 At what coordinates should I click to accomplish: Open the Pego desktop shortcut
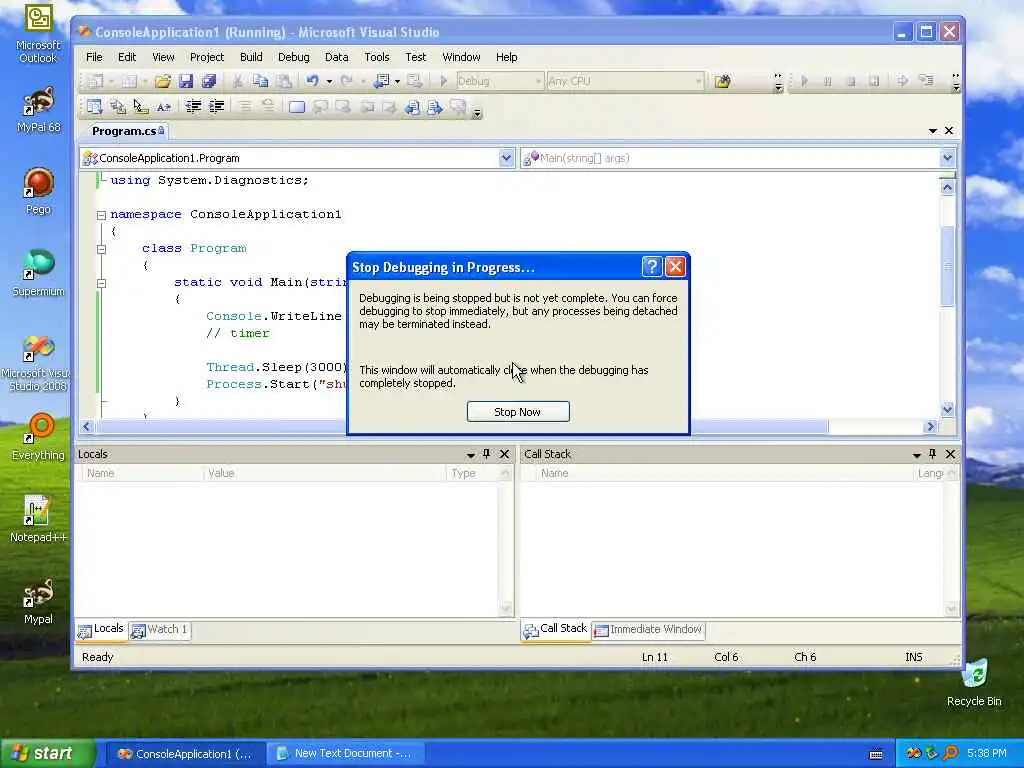click(38, 190)
